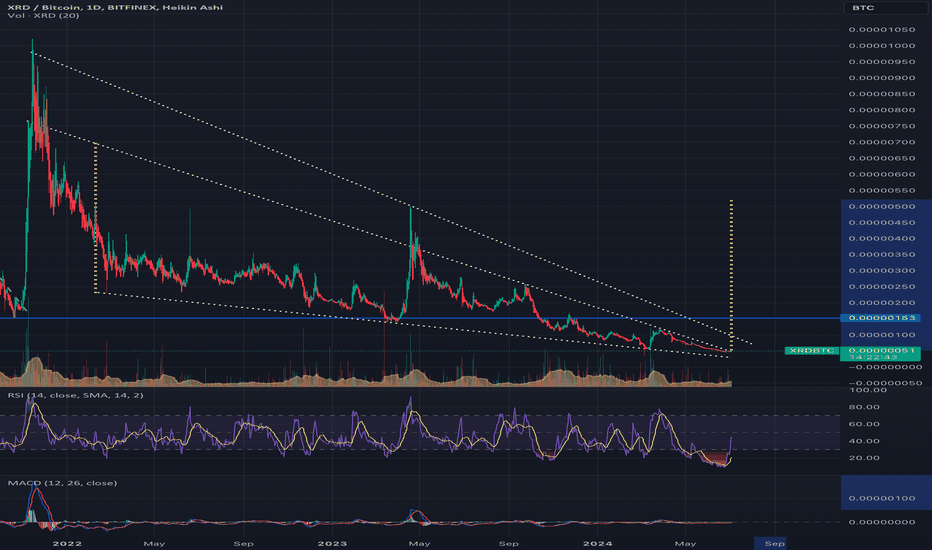Click price axis value 0.00001050
Viewport: 932px width, 550px height.
coord(881,30)
